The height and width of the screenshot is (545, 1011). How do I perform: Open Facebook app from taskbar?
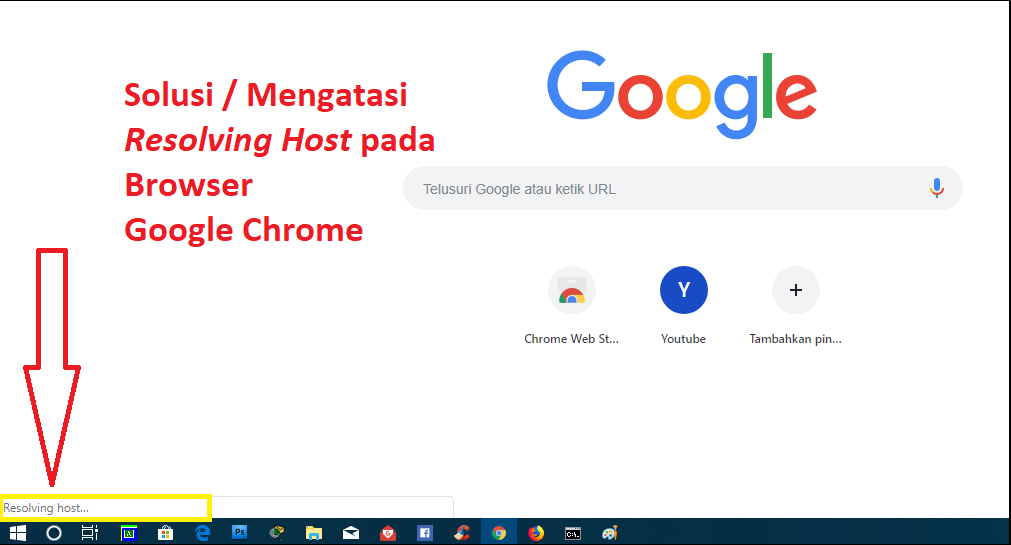[x=424, y=533]
